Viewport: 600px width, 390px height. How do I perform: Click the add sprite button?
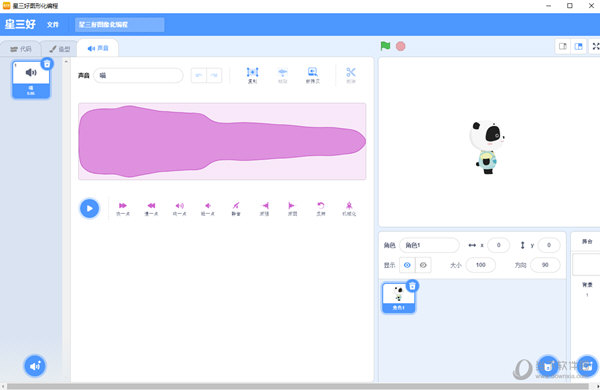(548, 366)
